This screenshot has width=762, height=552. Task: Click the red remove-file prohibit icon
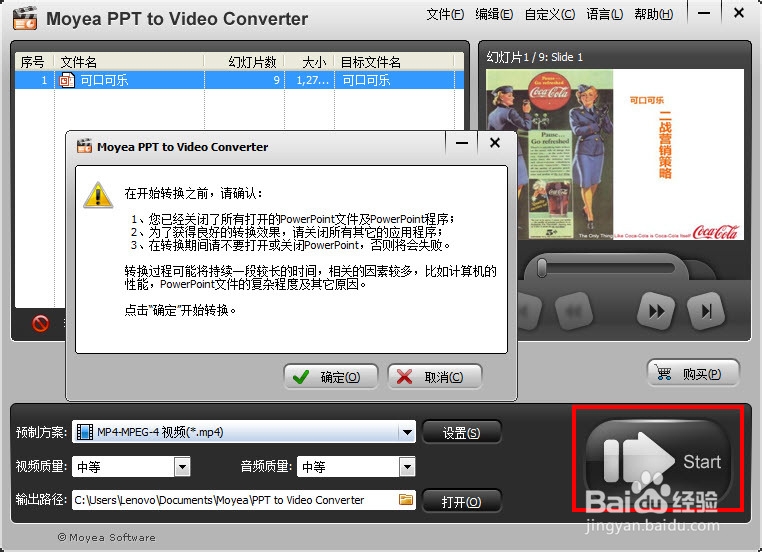point(40,323)
